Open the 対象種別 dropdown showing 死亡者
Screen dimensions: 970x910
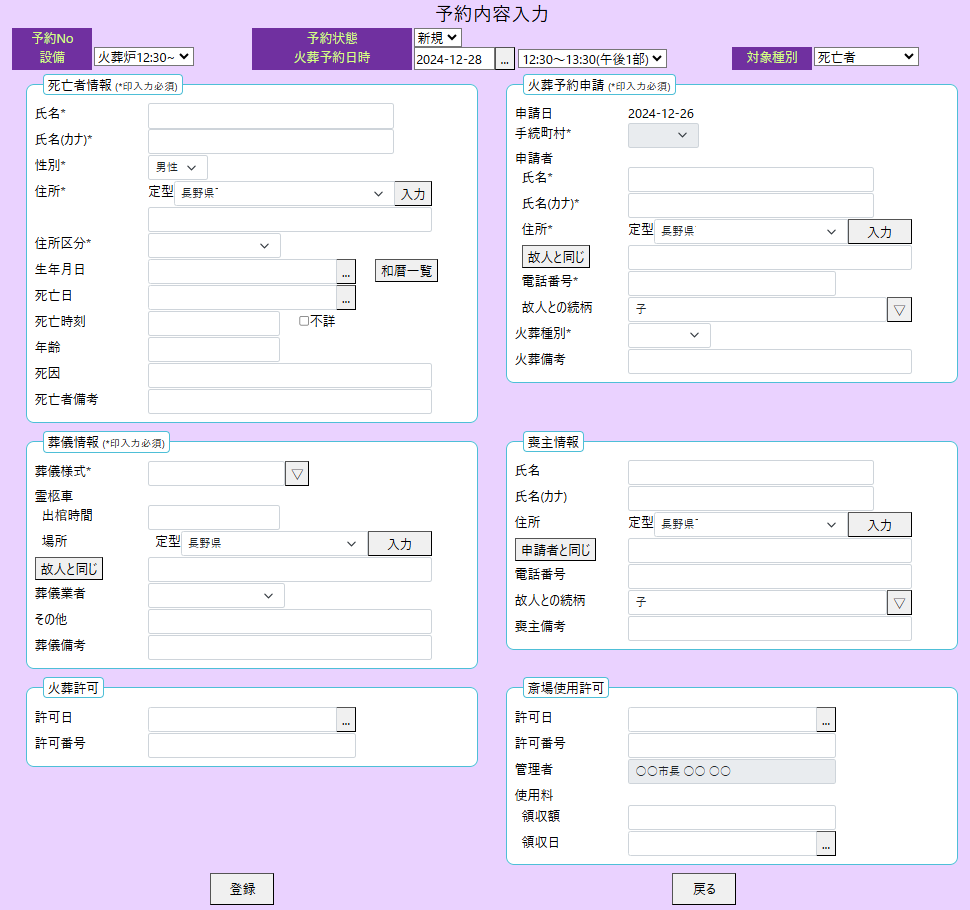click(866, 57)
